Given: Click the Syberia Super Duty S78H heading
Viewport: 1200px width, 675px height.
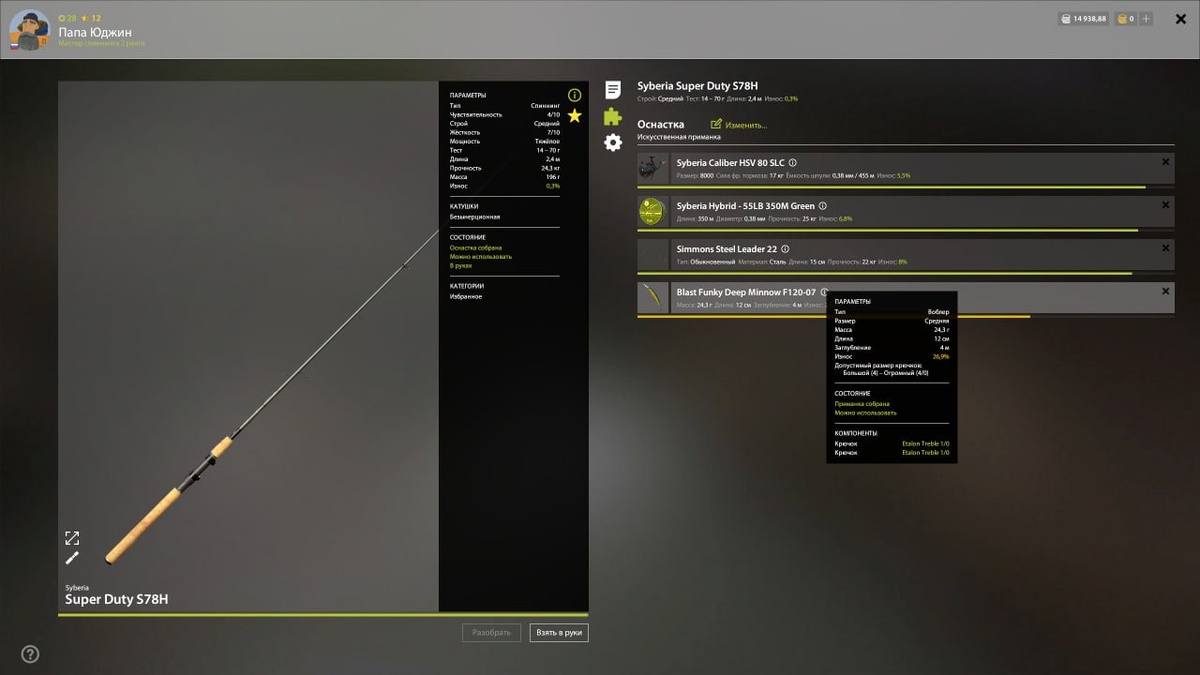Looking at the screenshot, I should point(697,87).
